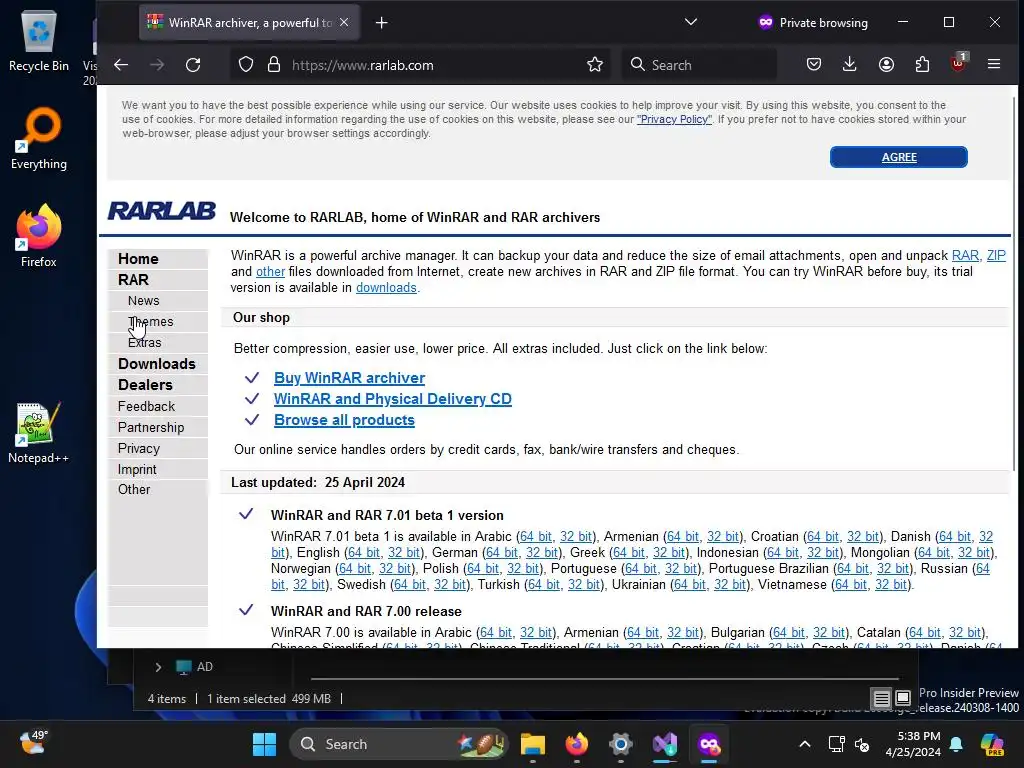Screen dimensions: 1024x768
Task: Open Partnership in the sidebar
Action: coord(151,427)
